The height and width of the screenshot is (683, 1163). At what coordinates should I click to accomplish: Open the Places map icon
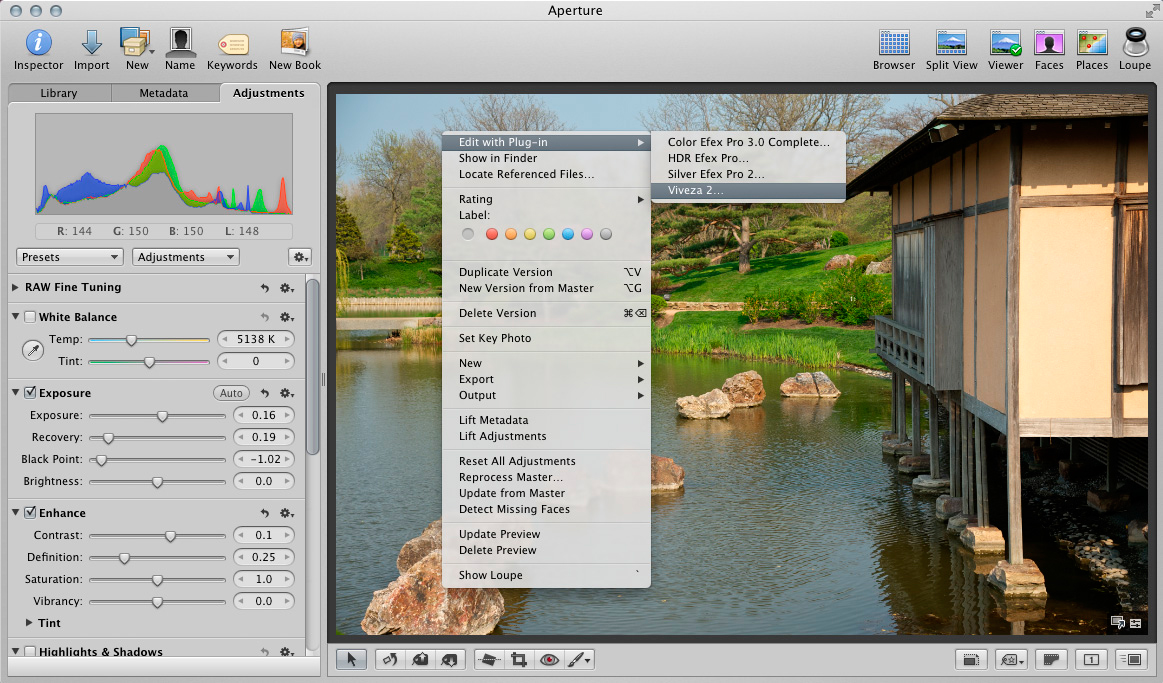tap(1092, 42)
